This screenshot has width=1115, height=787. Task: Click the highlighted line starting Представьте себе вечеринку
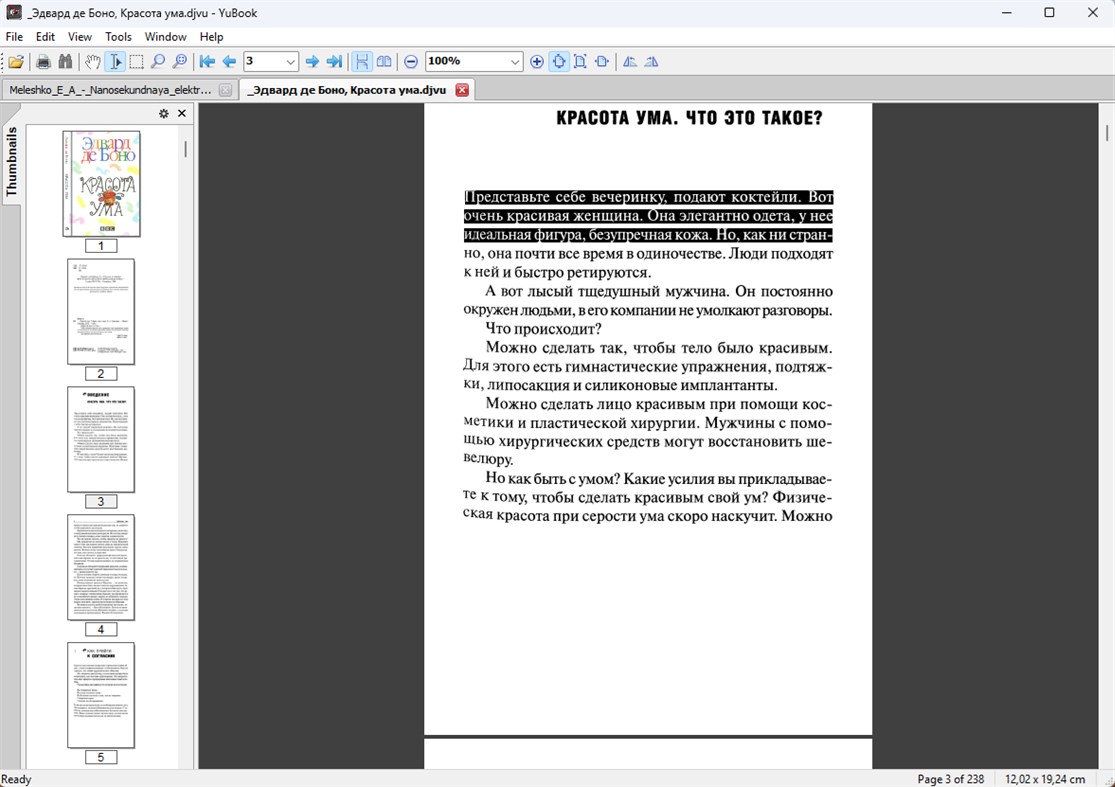tap(649, 197)
